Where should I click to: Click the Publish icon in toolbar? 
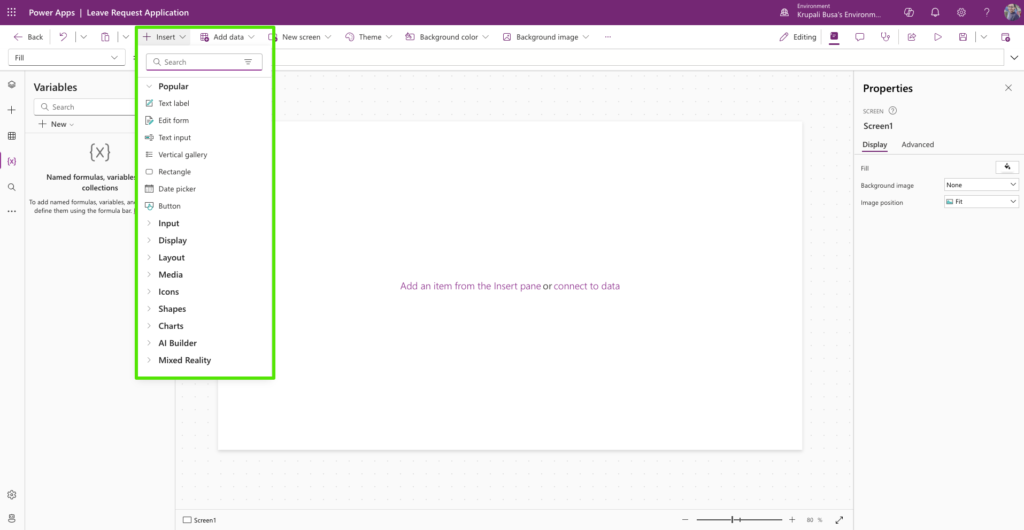point(1006,37)
